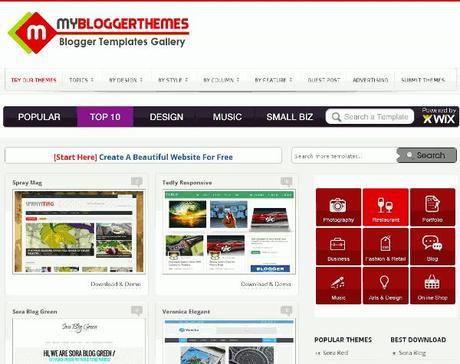The width and height of the screenshot is (460, 364).
Task: Open the Portfolio category tile
Action: (x=432, y=207)
